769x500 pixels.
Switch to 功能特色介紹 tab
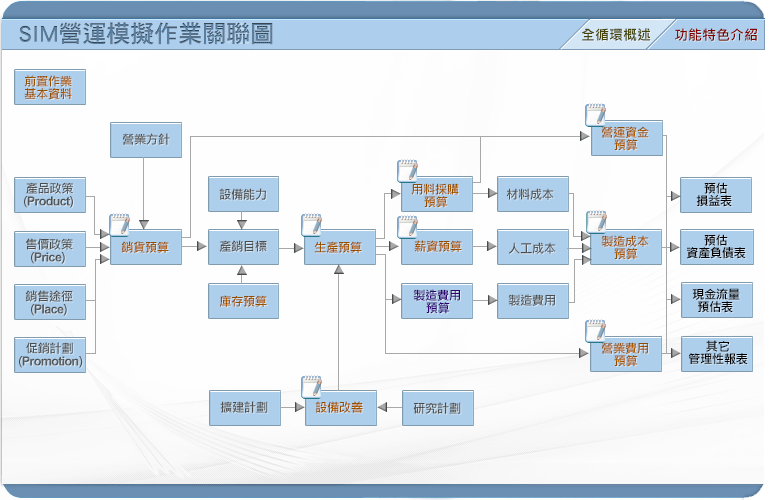coord(716,35)
